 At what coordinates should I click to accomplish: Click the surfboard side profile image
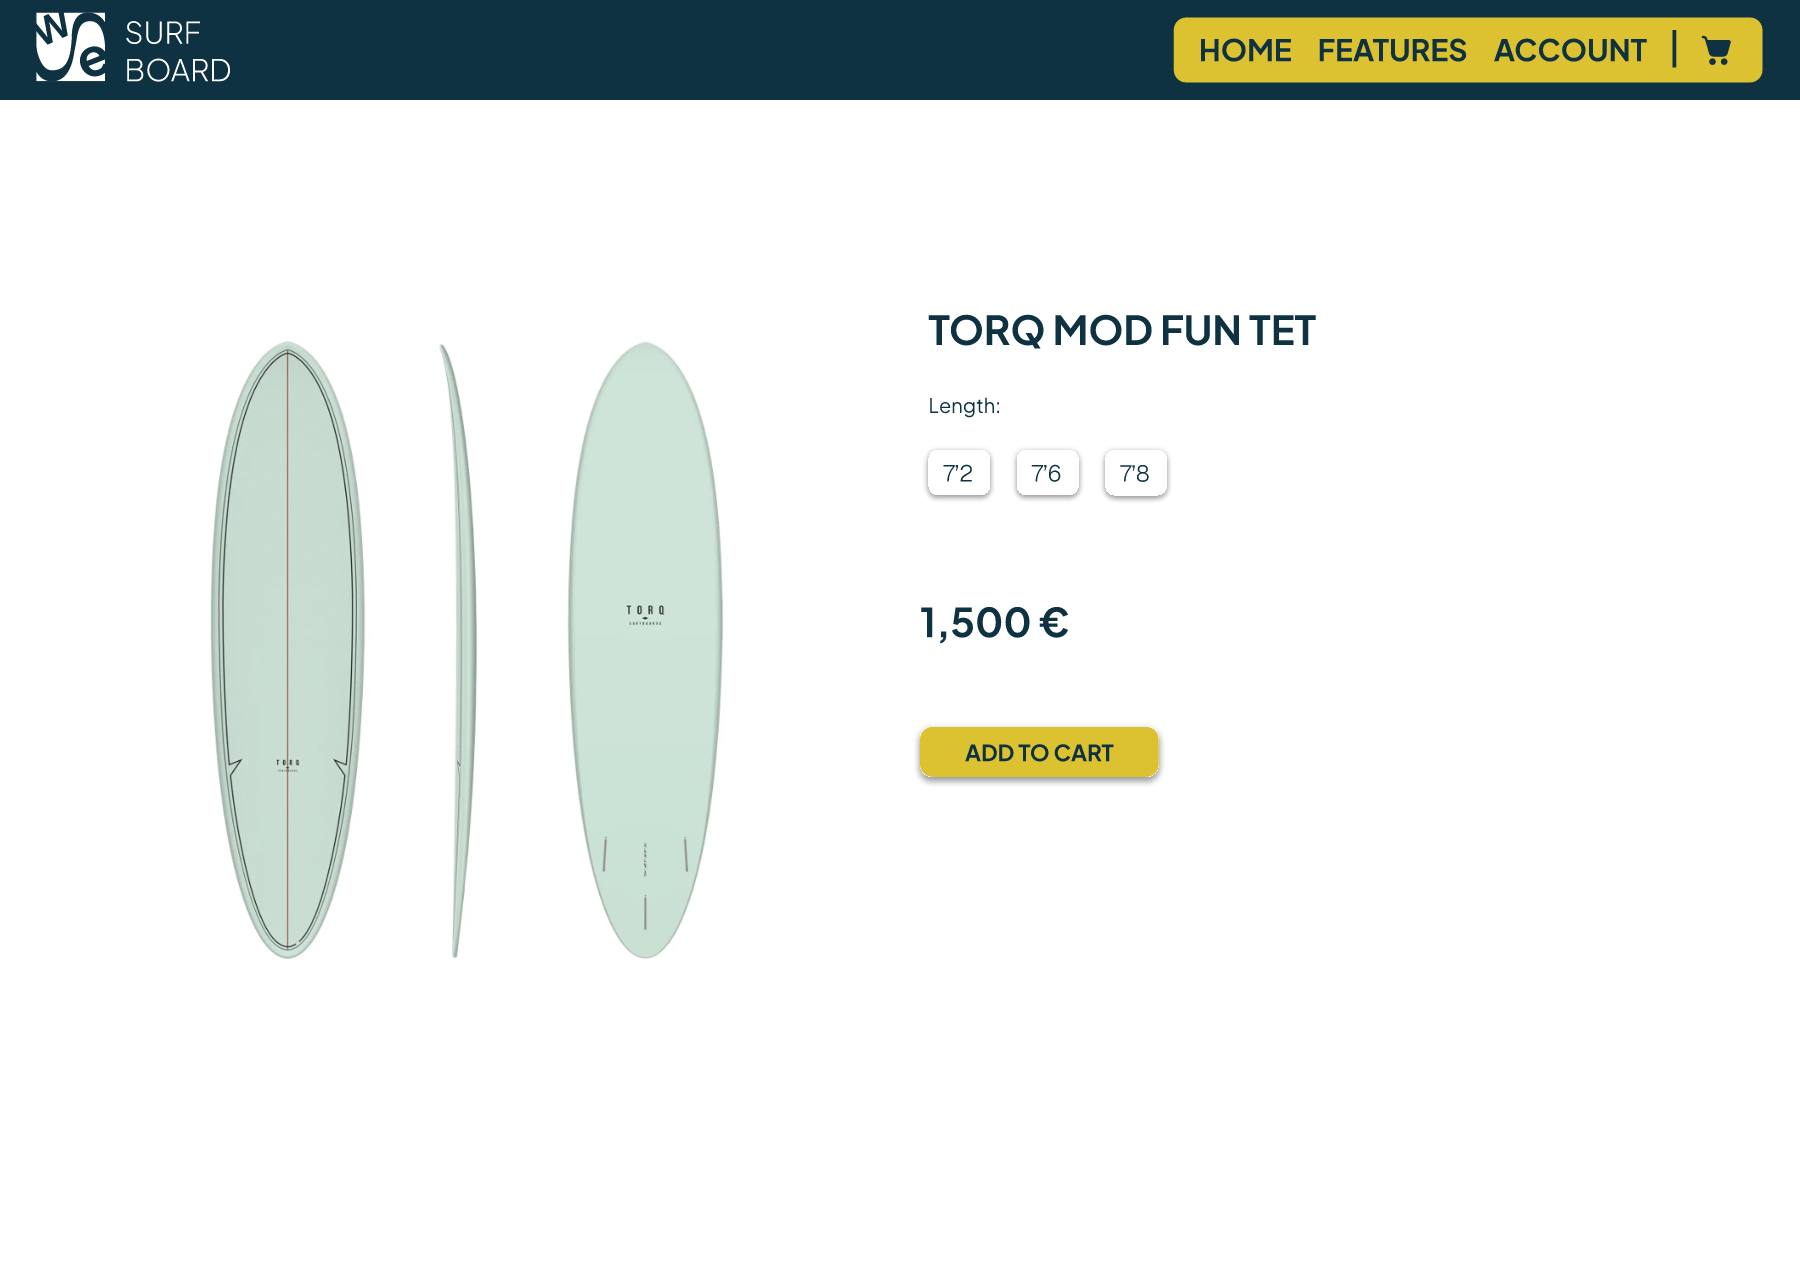click(x=458, y=650)
